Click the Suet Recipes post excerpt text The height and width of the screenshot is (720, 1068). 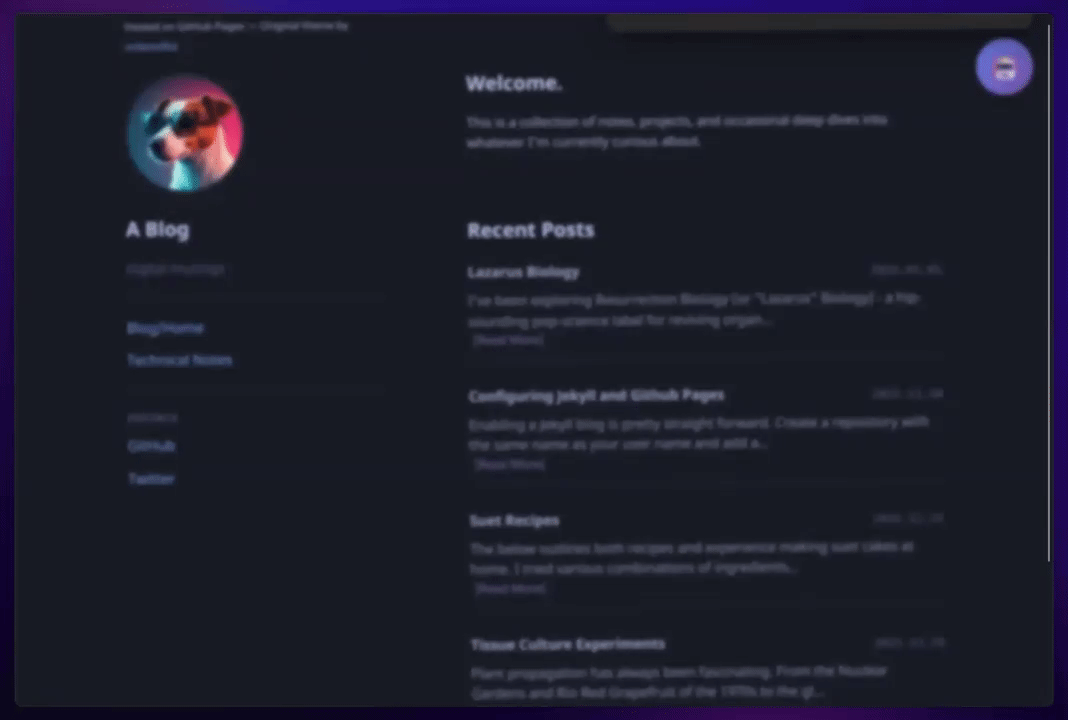[692, 557]
